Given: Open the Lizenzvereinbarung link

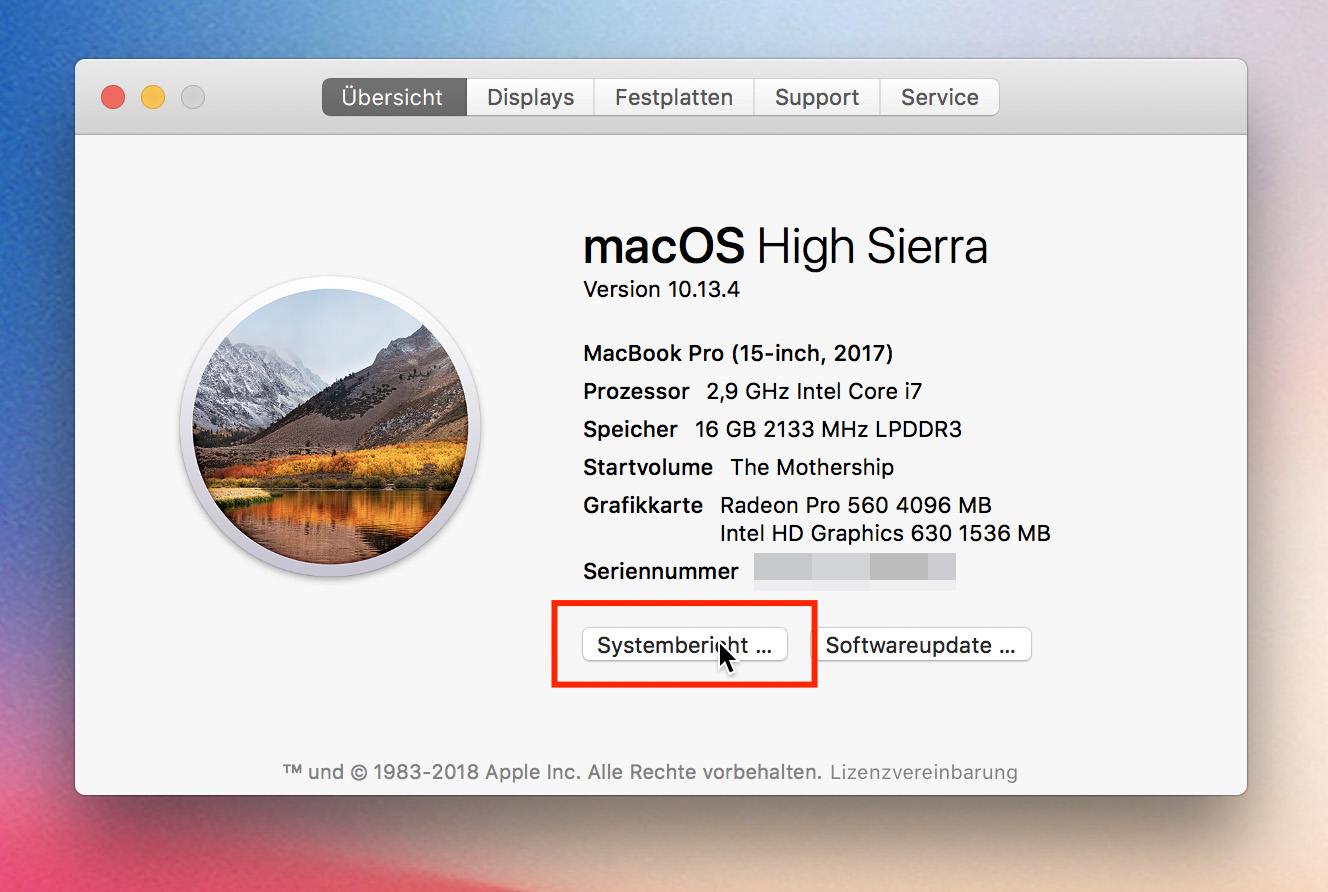Looking at the screenshot, I should click(x=924, y=772).
